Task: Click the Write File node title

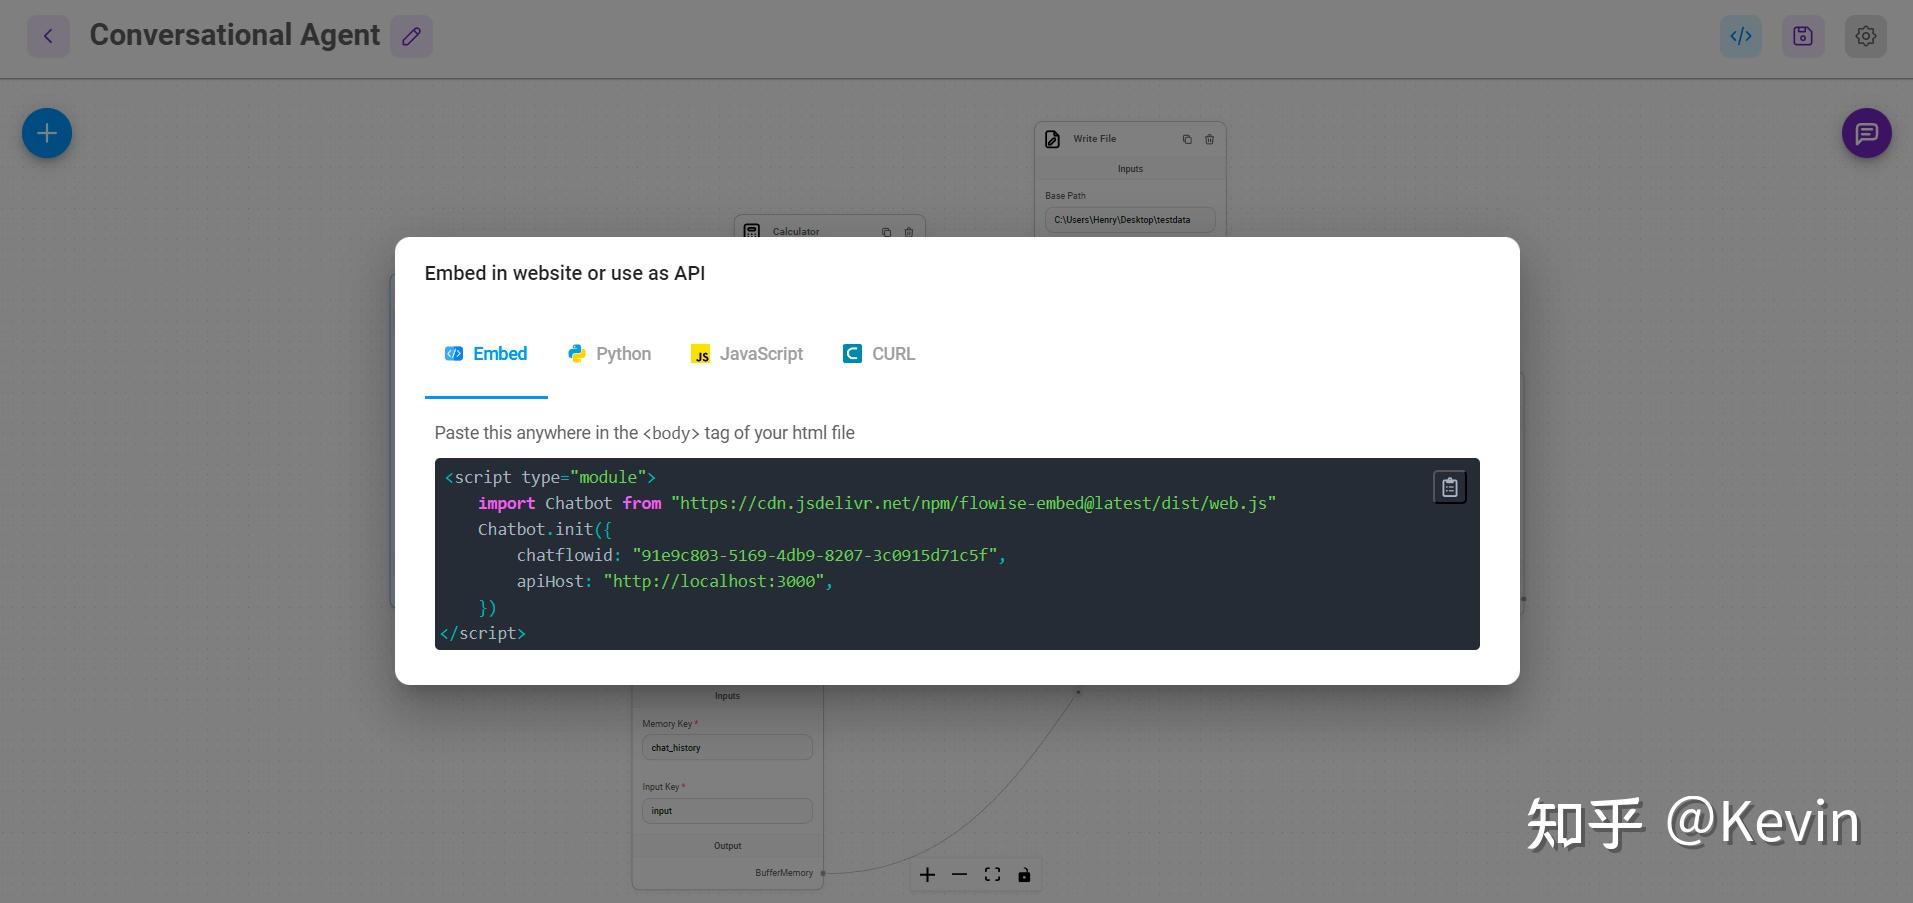Action: pyautogui.click(x=1095, y=139)
